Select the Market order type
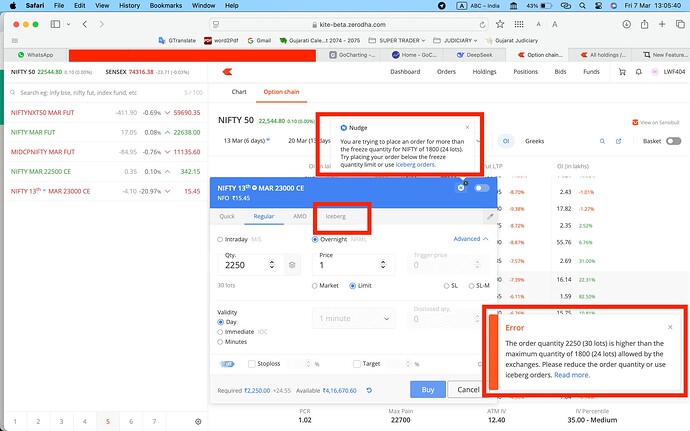The width and height of the screenshot is (690, 431). click(x=315, y=286)
